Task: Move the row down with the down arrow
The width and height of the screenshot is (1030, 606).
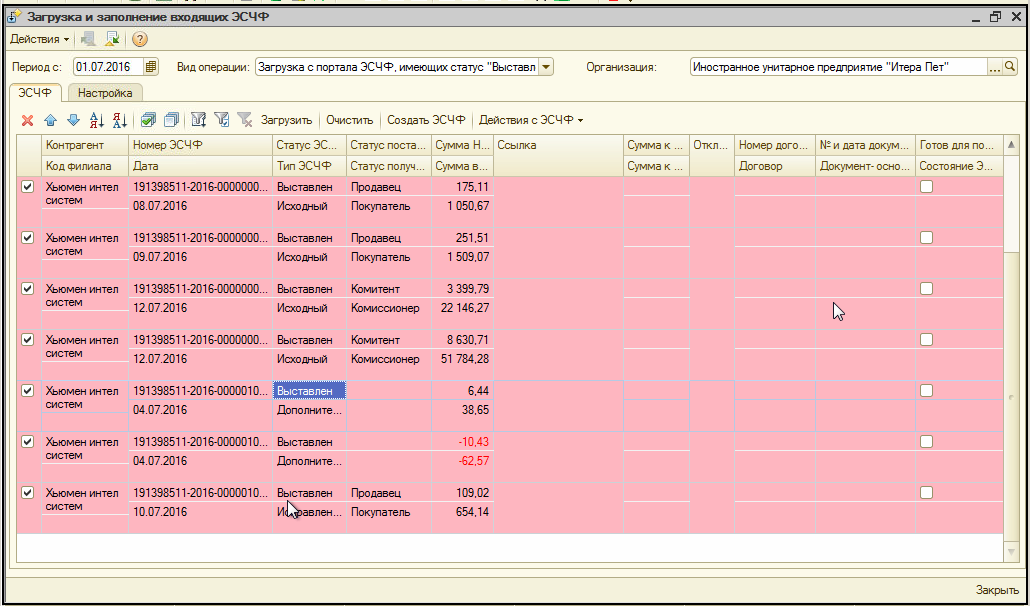Action: 72,120
